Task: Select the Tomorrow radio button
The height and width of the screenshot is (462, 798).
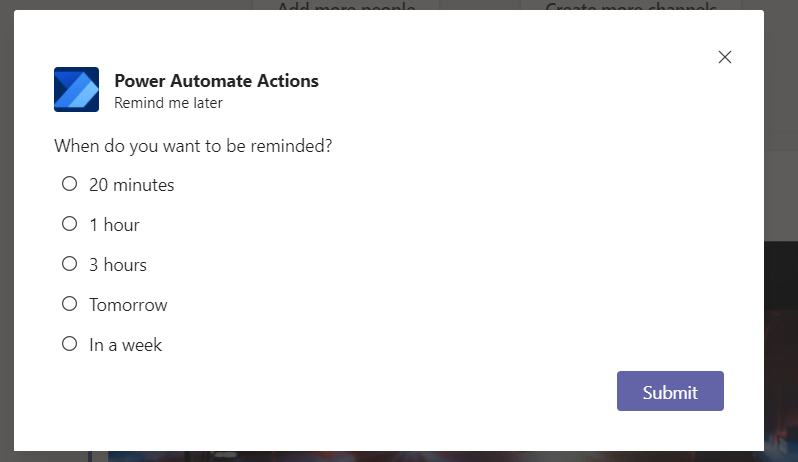Action: click(x=70, y=304)
